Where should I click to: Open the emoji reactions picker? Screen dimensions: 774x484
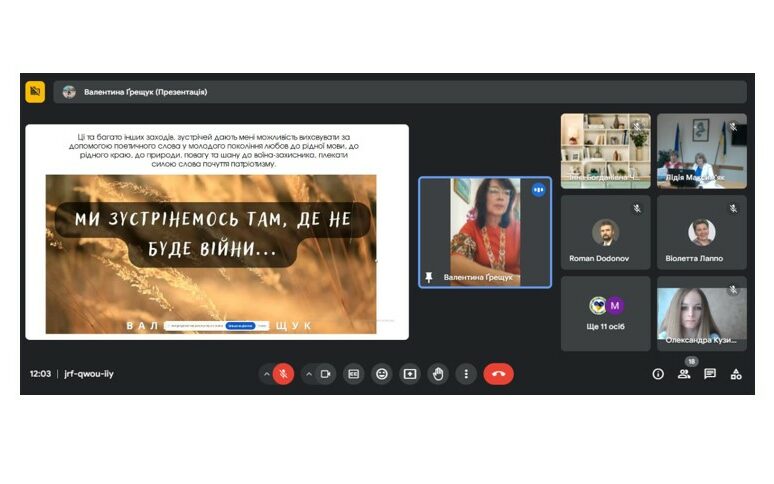point(381,374)
